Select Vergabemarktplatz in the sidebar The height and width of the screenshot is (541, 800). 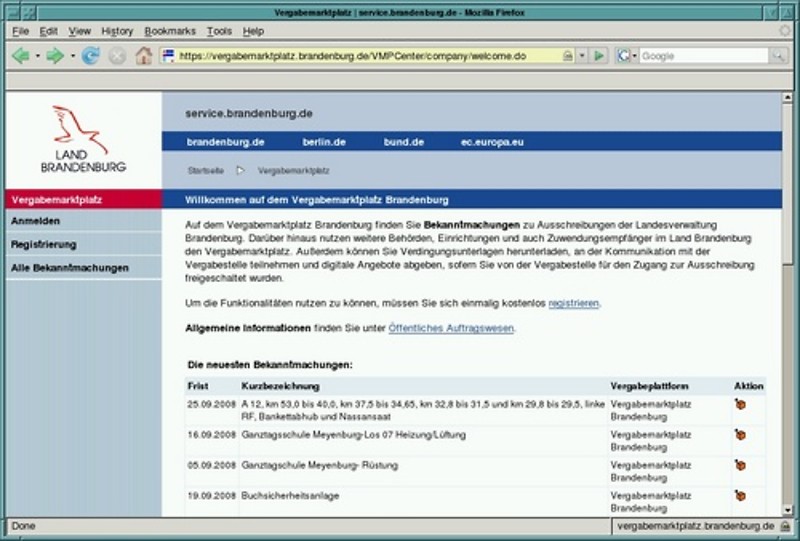pyautogui.click(x=84, y=200)
